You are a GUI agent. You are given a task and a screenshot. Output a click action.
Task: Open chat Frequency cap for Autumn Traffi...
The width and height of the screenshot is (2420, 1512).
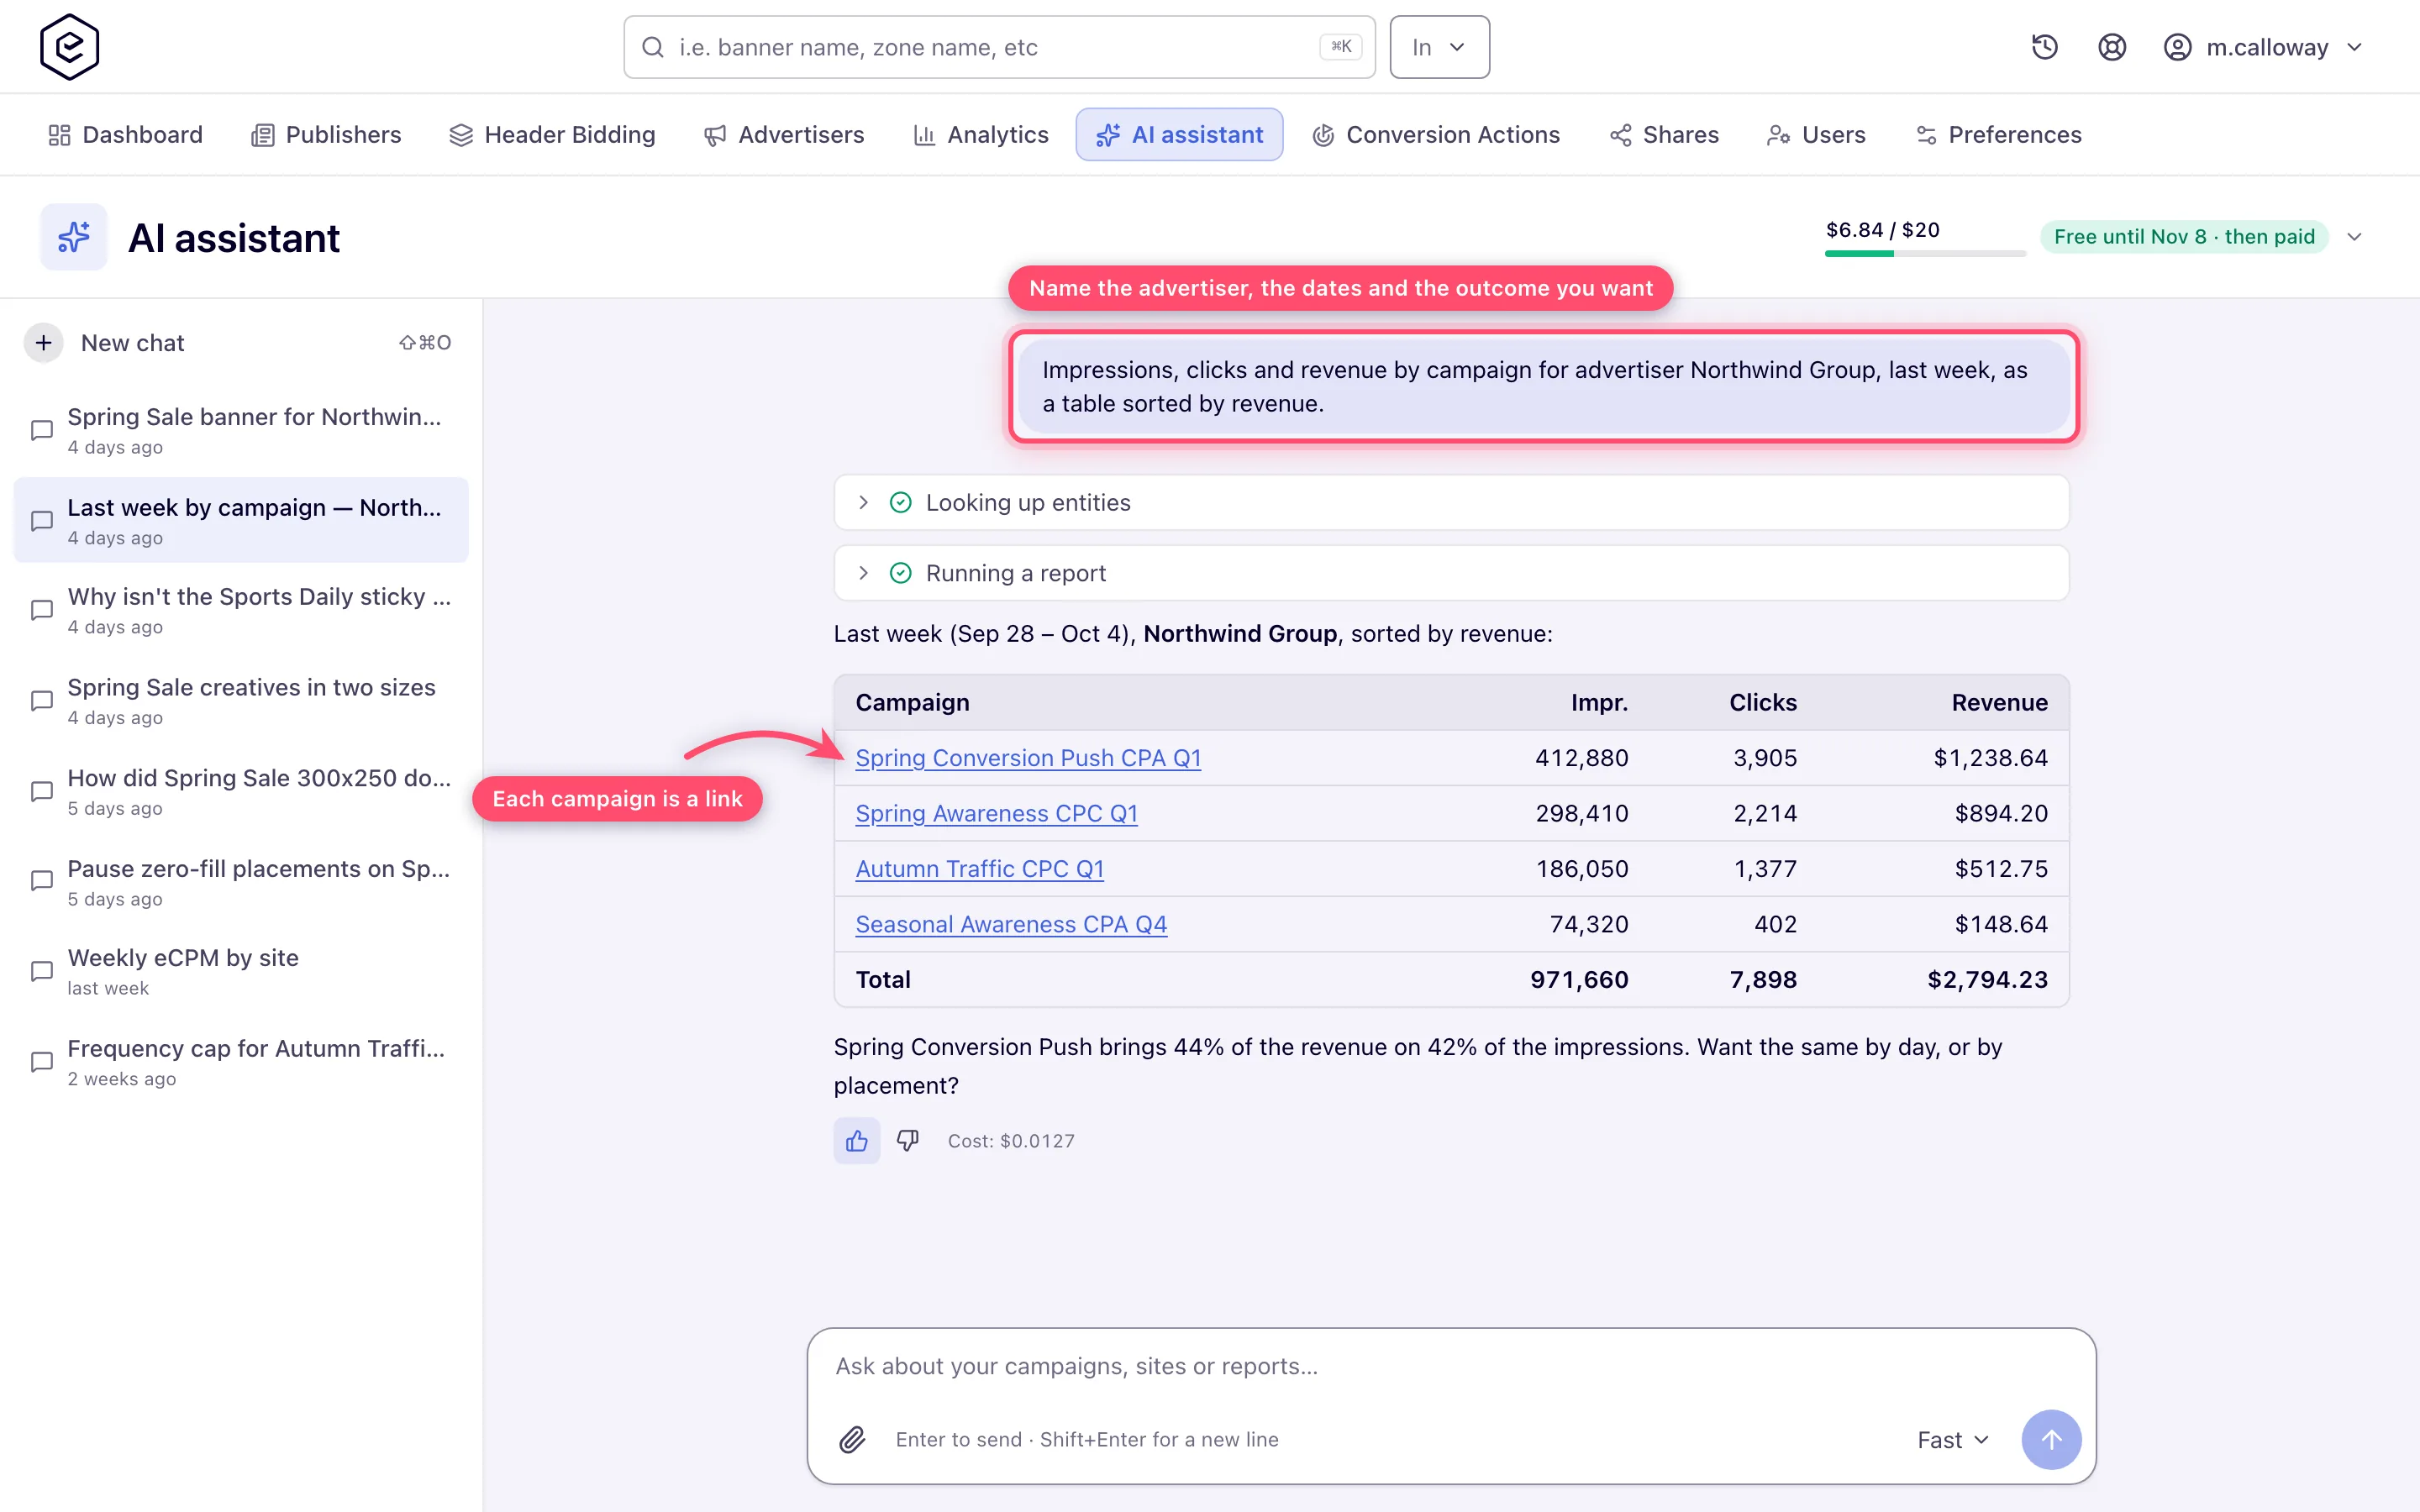[241, 1061]
